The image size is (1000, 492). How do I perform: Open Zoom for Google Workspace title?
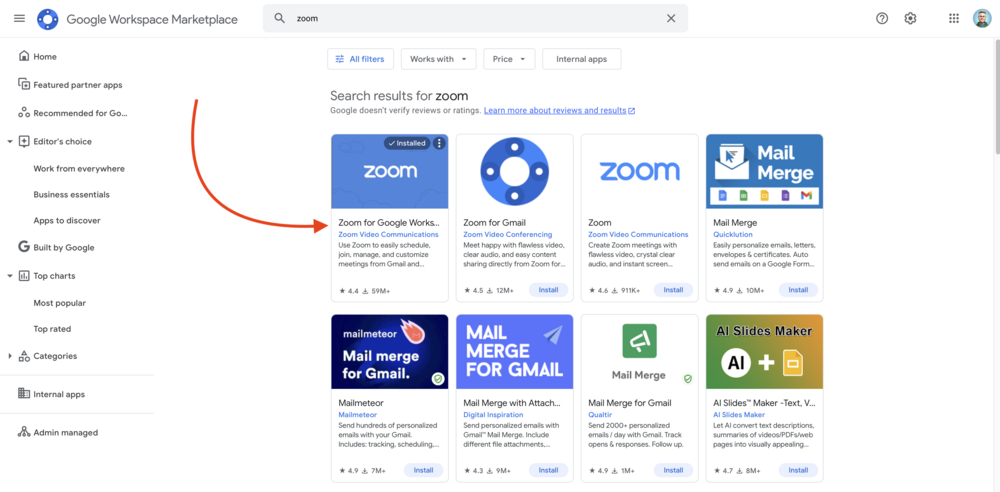pyautogui.click(x=389, y=223)
